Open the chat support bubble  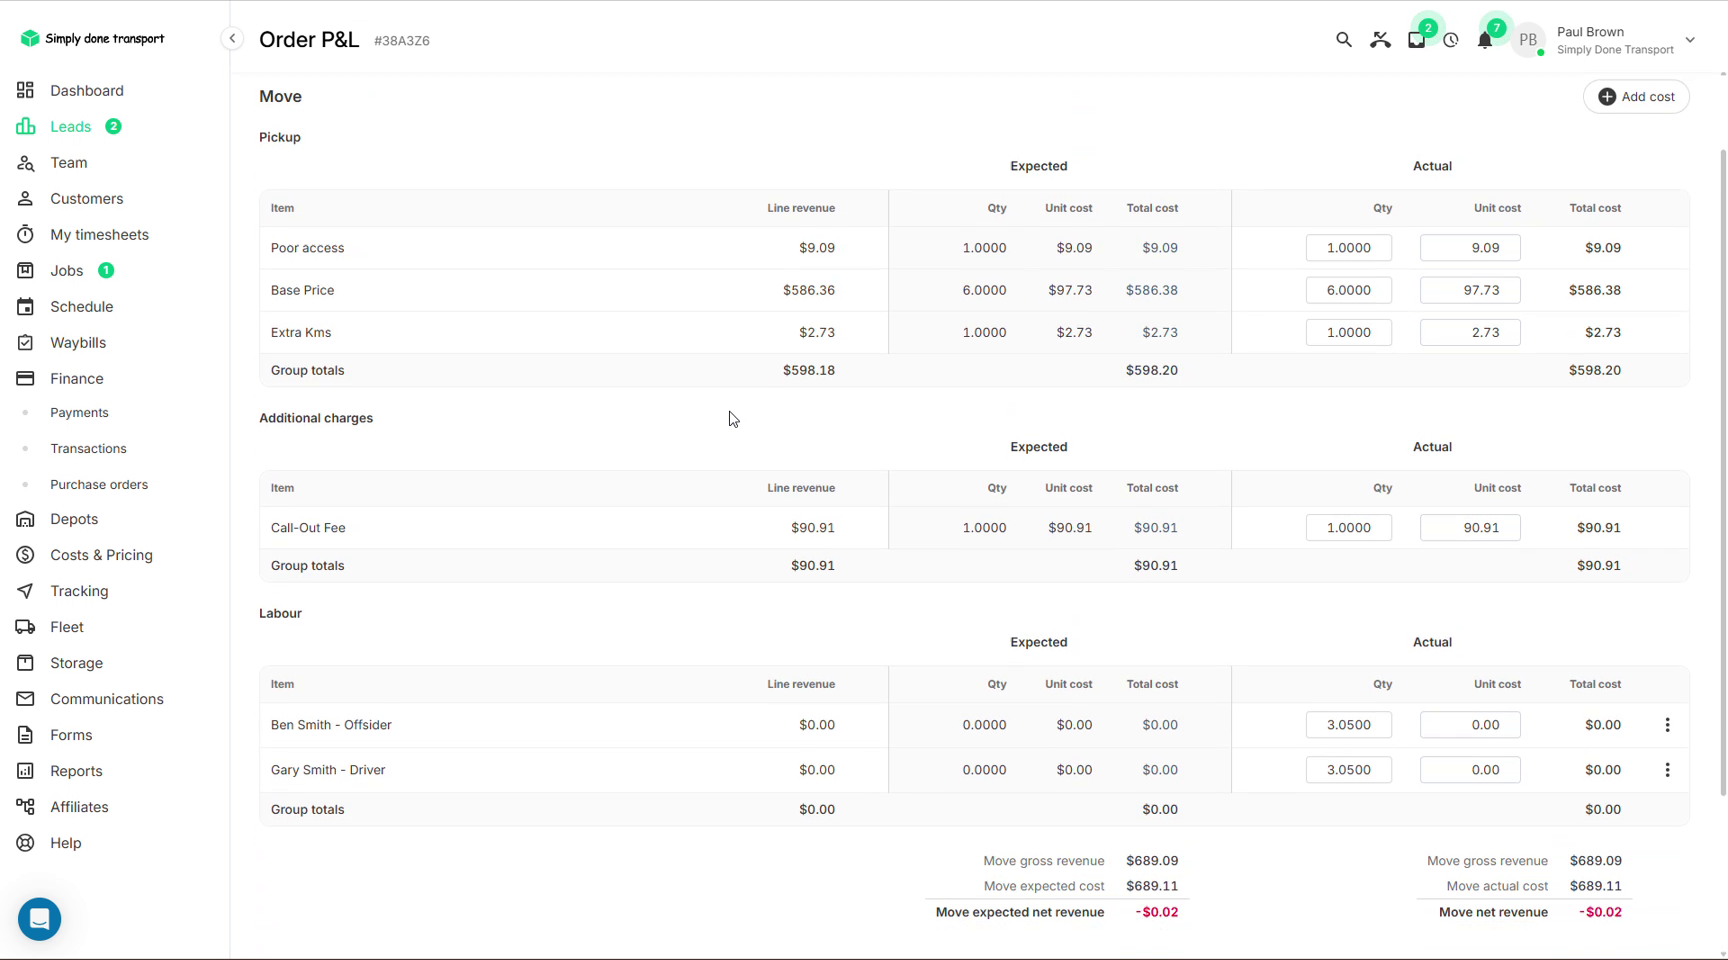tap(40, 919)
